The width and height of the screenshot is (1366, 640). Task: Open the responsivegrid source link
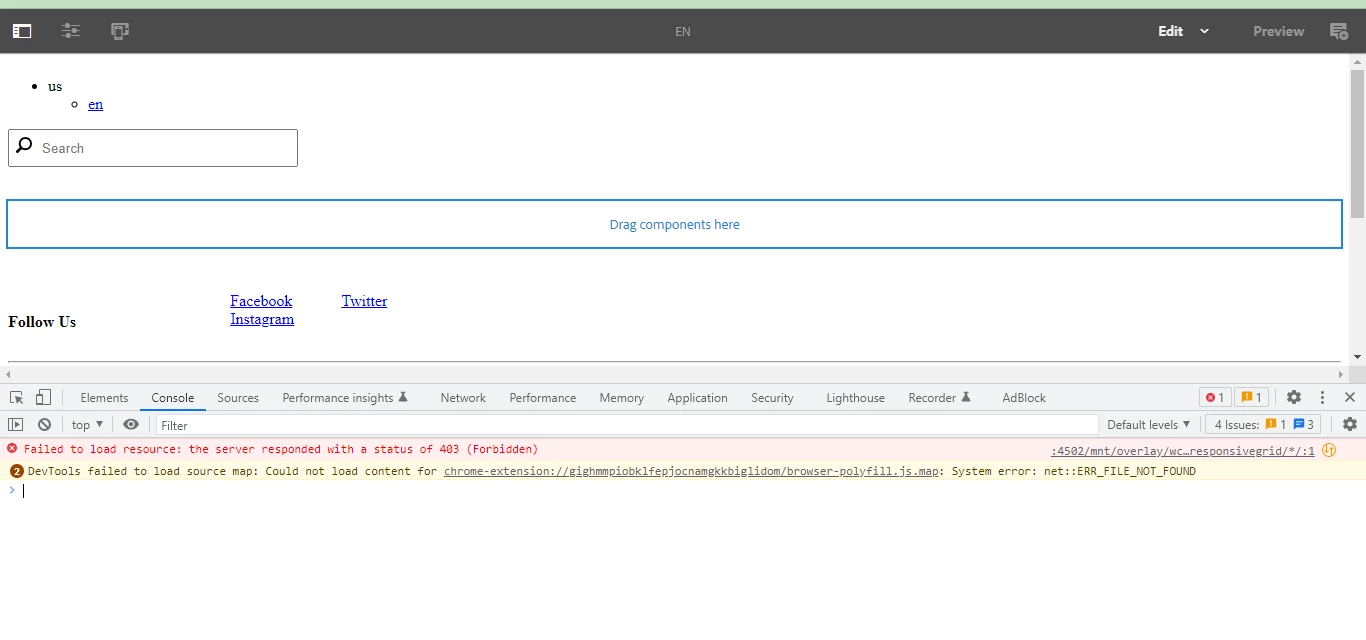[x=1183, y=450]
